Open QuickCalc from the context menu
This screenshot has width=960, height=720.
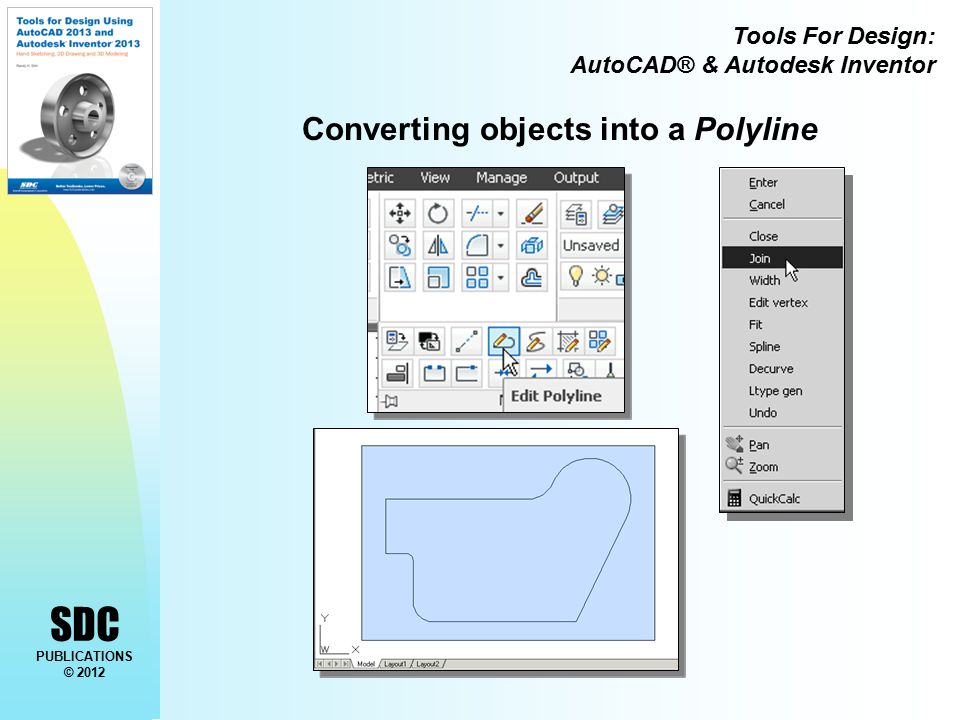782,498
